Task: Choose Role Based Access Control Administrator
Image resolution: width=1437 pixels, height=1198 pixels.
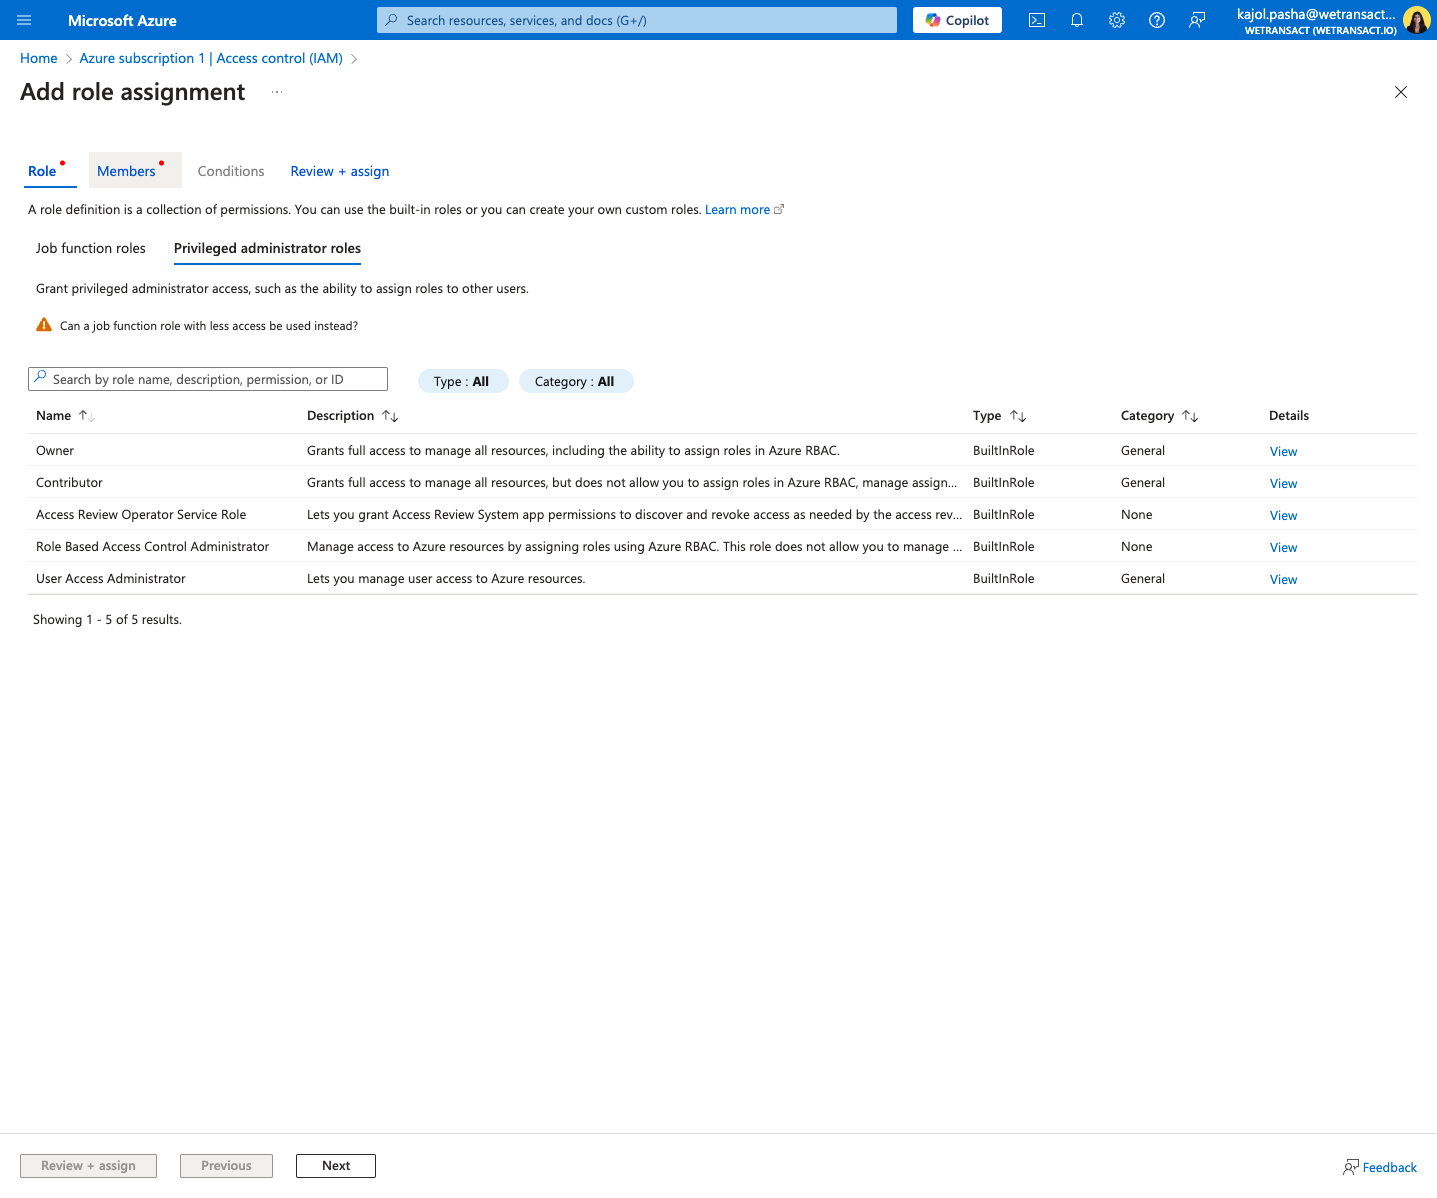Action: tap(722, 547)
